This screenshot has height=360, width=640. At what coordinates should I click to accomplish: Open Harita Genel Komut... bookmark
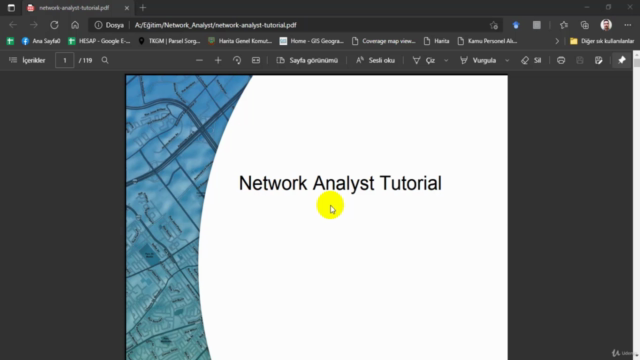240,41
